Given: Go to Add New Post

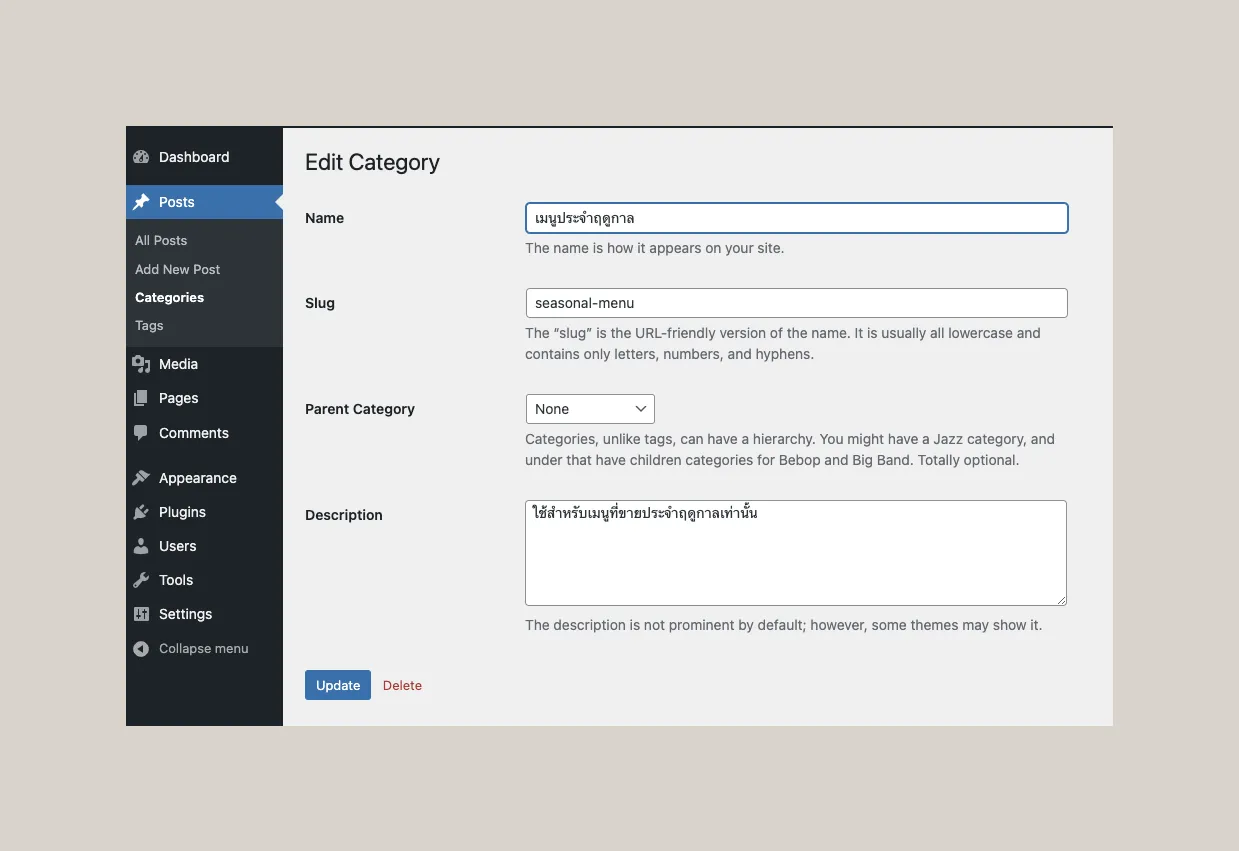Looking at the screenshot, I should click(x=178, y=269).
